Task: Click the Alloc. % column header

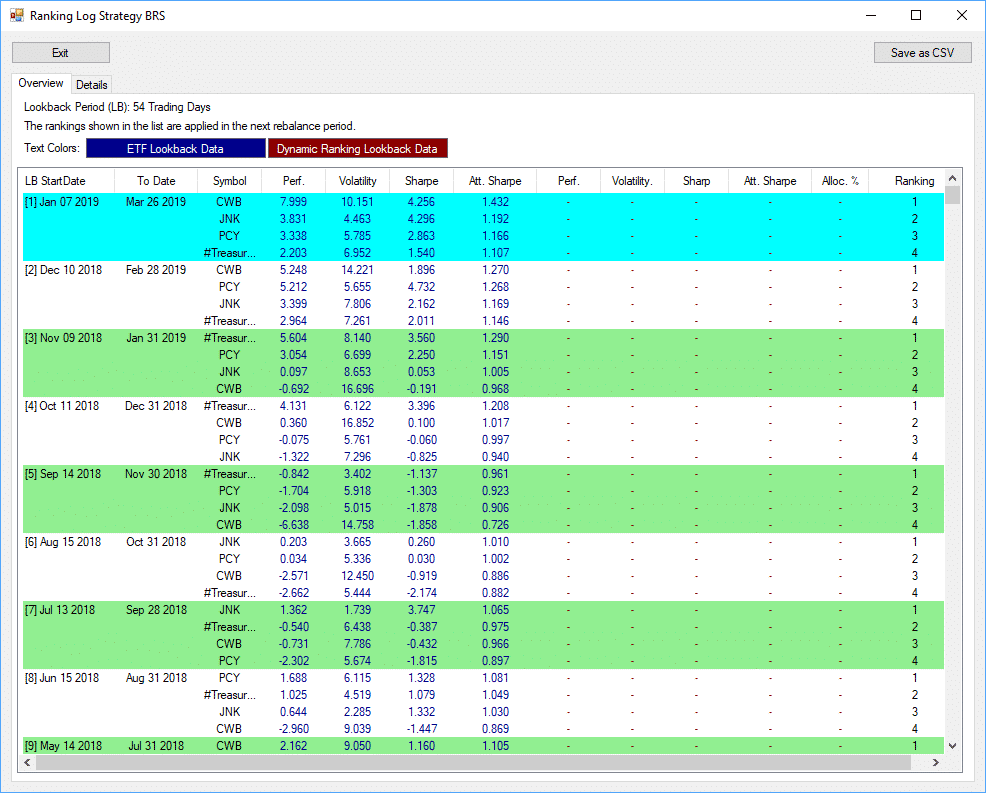Action: pyautogui.click(x=840, y=180)
